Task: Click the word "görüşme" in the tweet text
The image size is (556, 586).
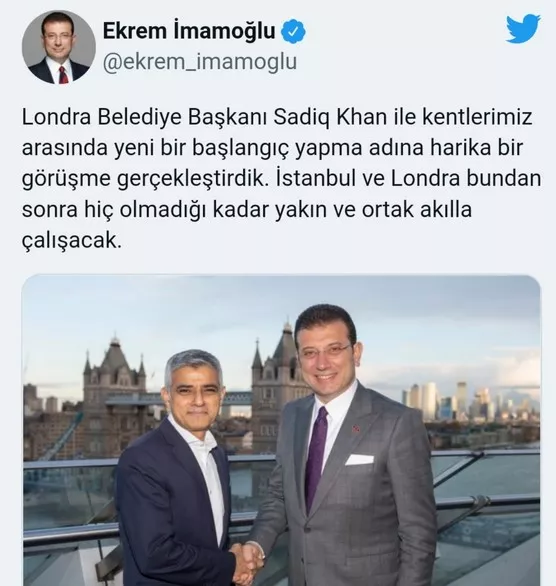Action: (66, 180)
